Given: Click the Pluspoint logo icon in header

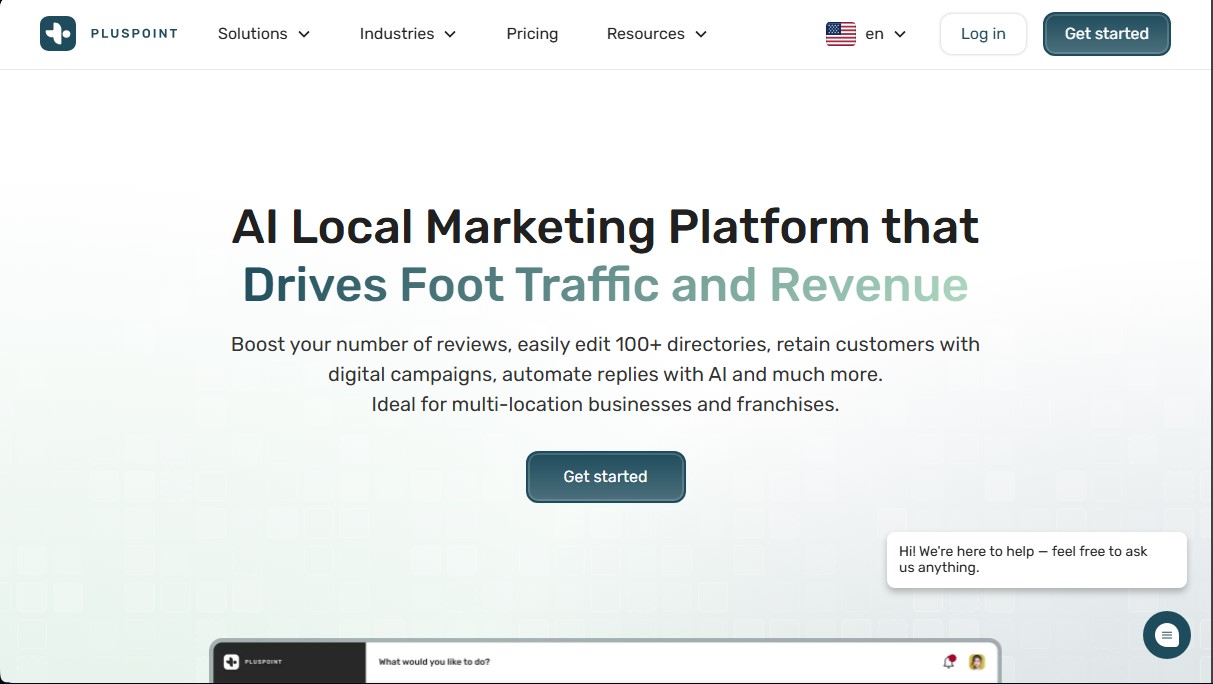Looking at the screenshot, I should 58,33.
